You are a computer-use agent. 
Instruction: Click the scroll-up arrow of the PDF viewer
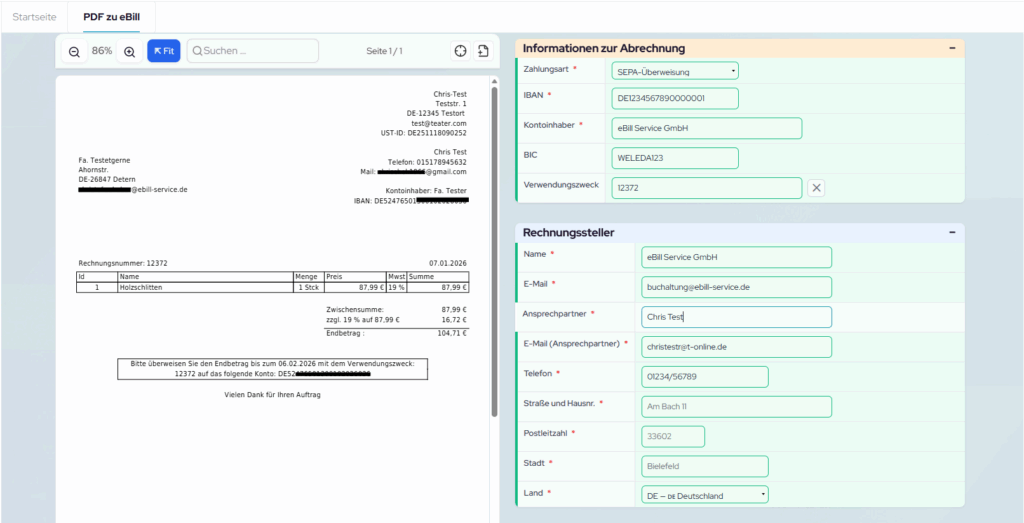[x=494, y=81]
